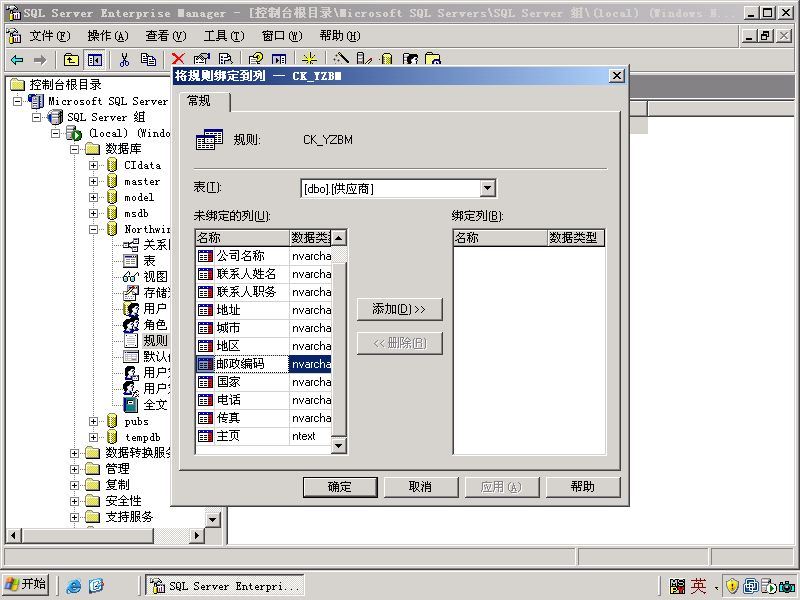800x600 pixels.
Task: Collapse the Northwind database node
Action: (93, 230)
